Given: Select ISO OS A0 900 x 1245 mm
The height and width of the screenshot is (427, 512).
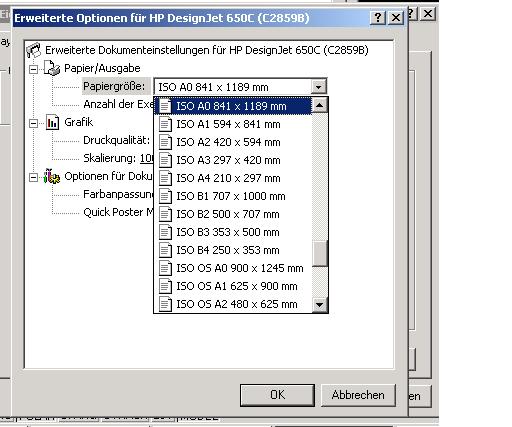Looking at the screenshot, I should pyautogui.click(x=233, y=268).
